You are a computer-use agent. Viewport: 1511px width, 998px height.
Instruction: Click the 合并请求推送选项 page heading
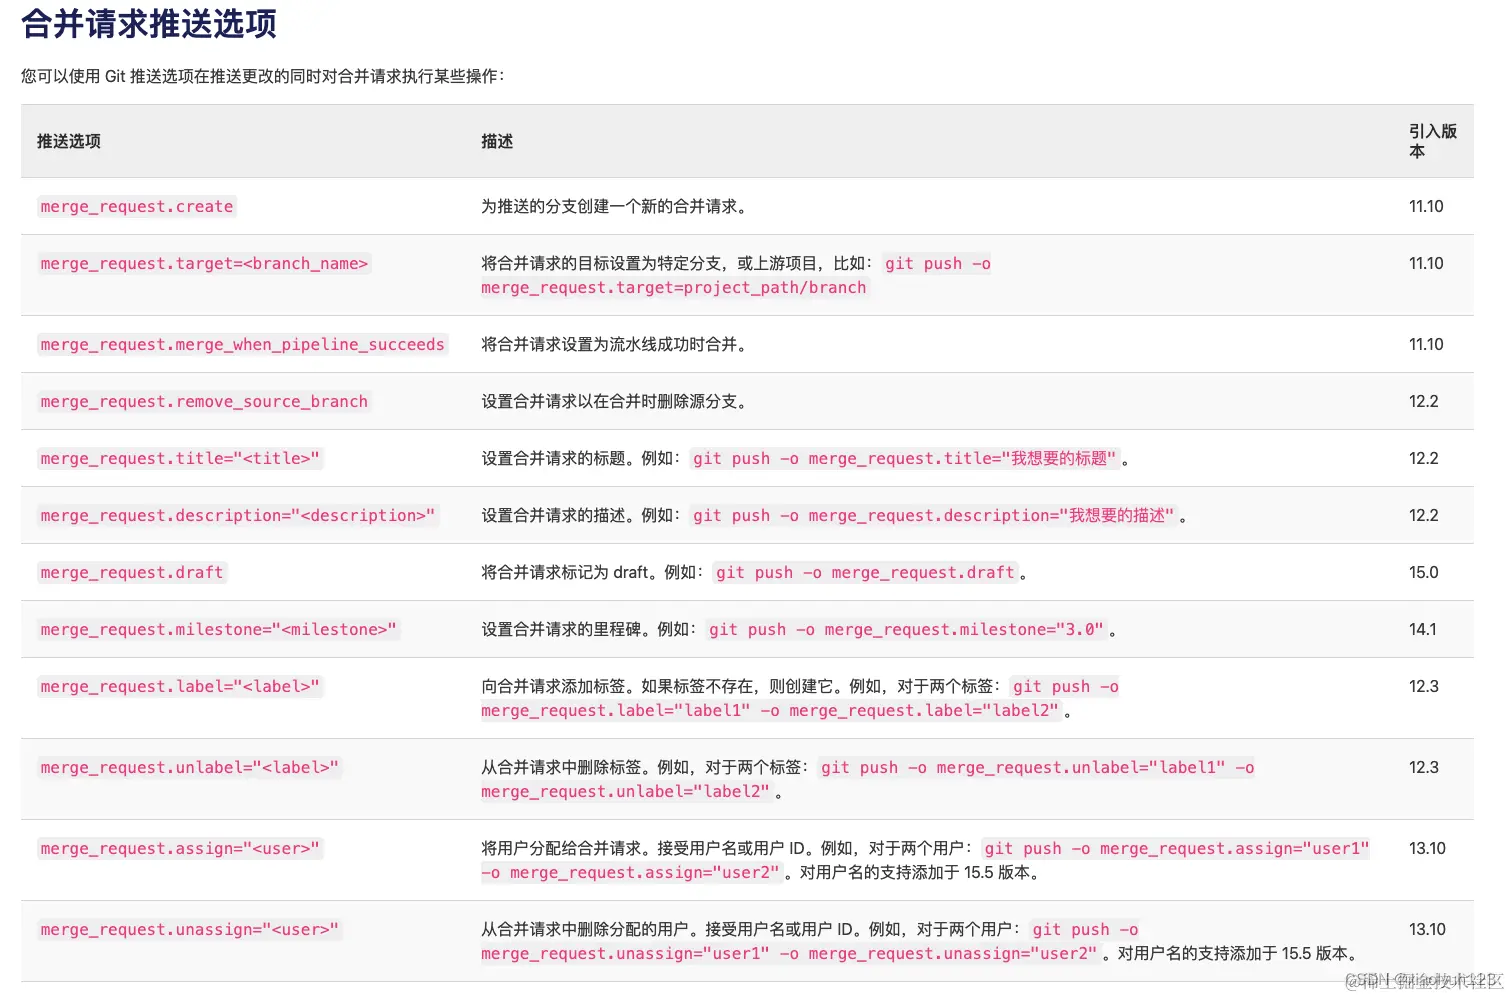pos(149,22)
